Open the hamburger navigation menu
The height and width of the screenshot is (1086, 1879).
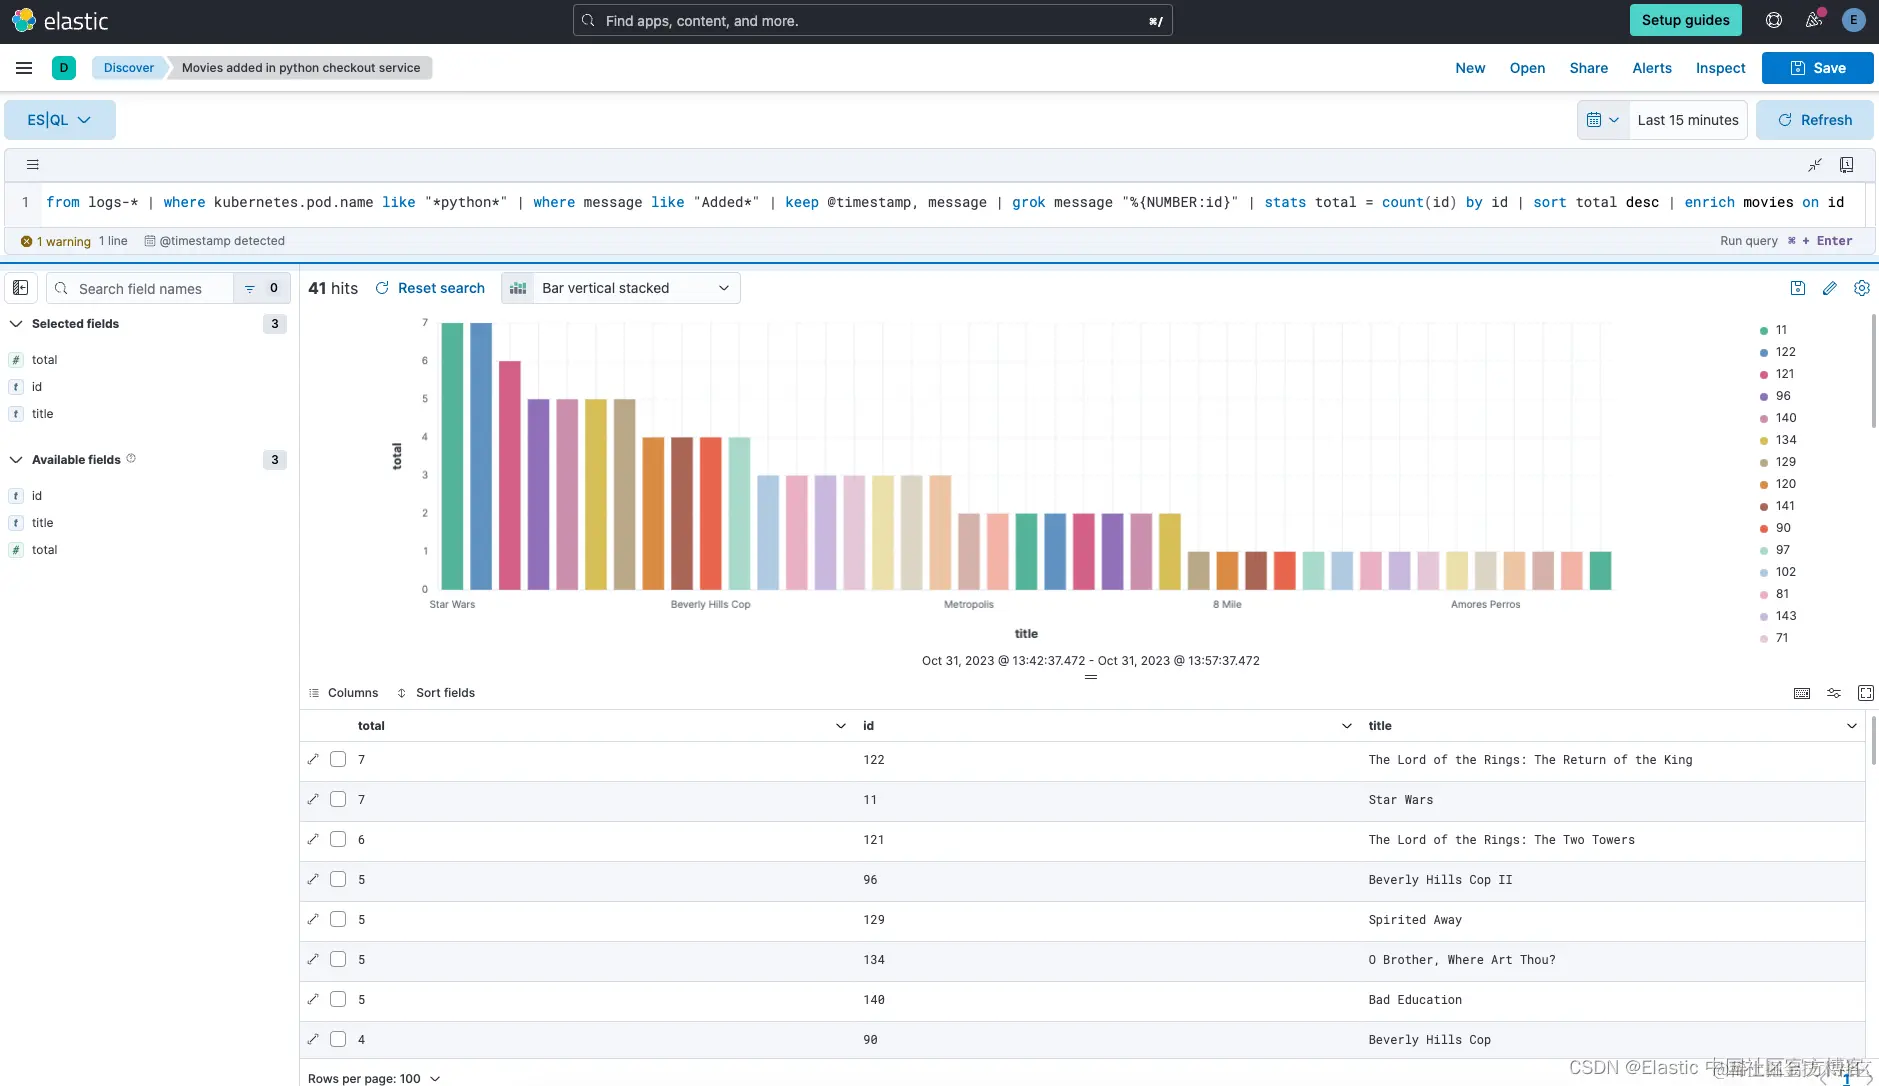[x=24, y=68]
